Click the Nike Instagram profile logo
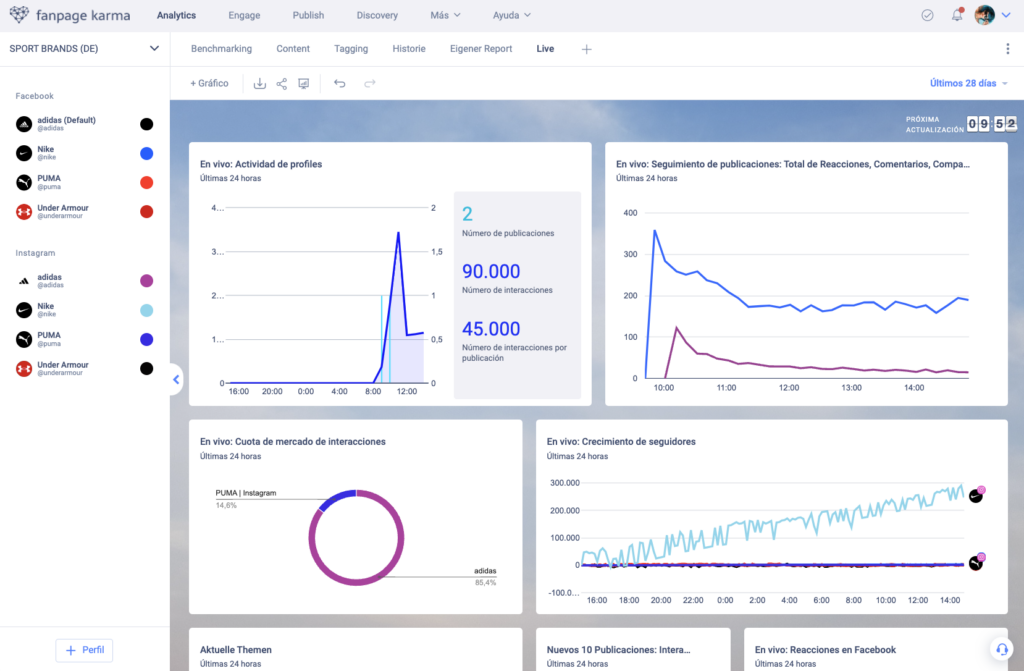Screen dimensions: 1024x671 [x=24, y=310]
